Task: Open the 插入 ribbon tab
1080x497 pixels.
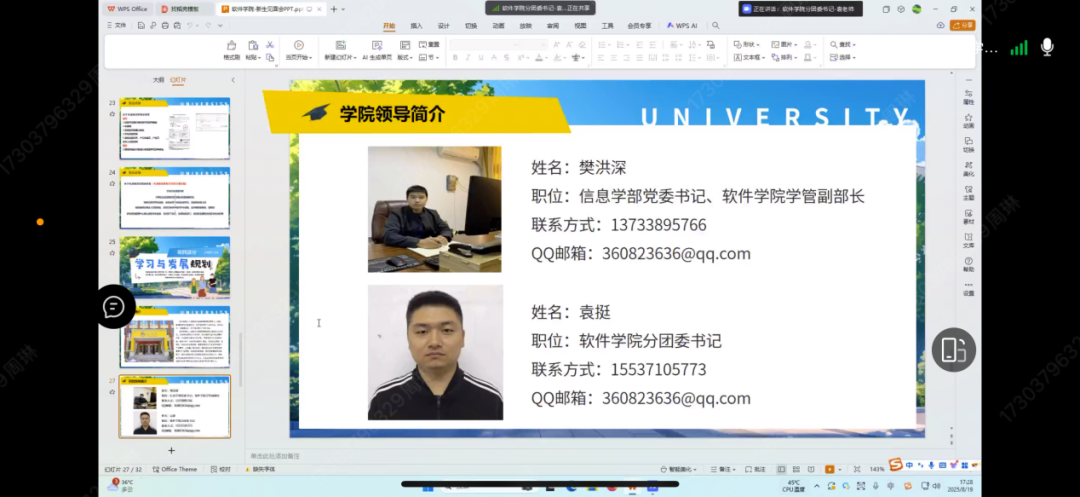Action: 416,26
